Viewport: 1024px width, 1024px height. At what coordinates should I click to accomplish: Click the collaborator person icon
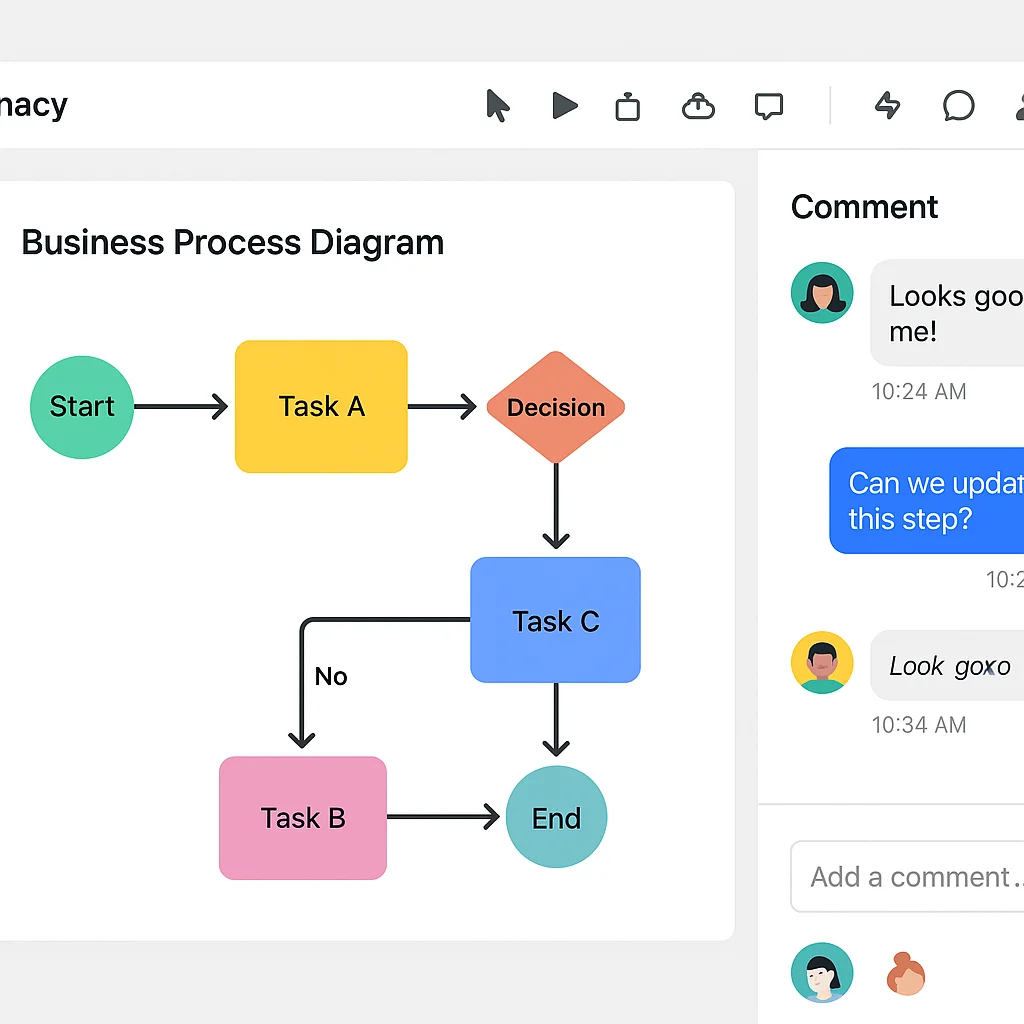pos(1018,106)
